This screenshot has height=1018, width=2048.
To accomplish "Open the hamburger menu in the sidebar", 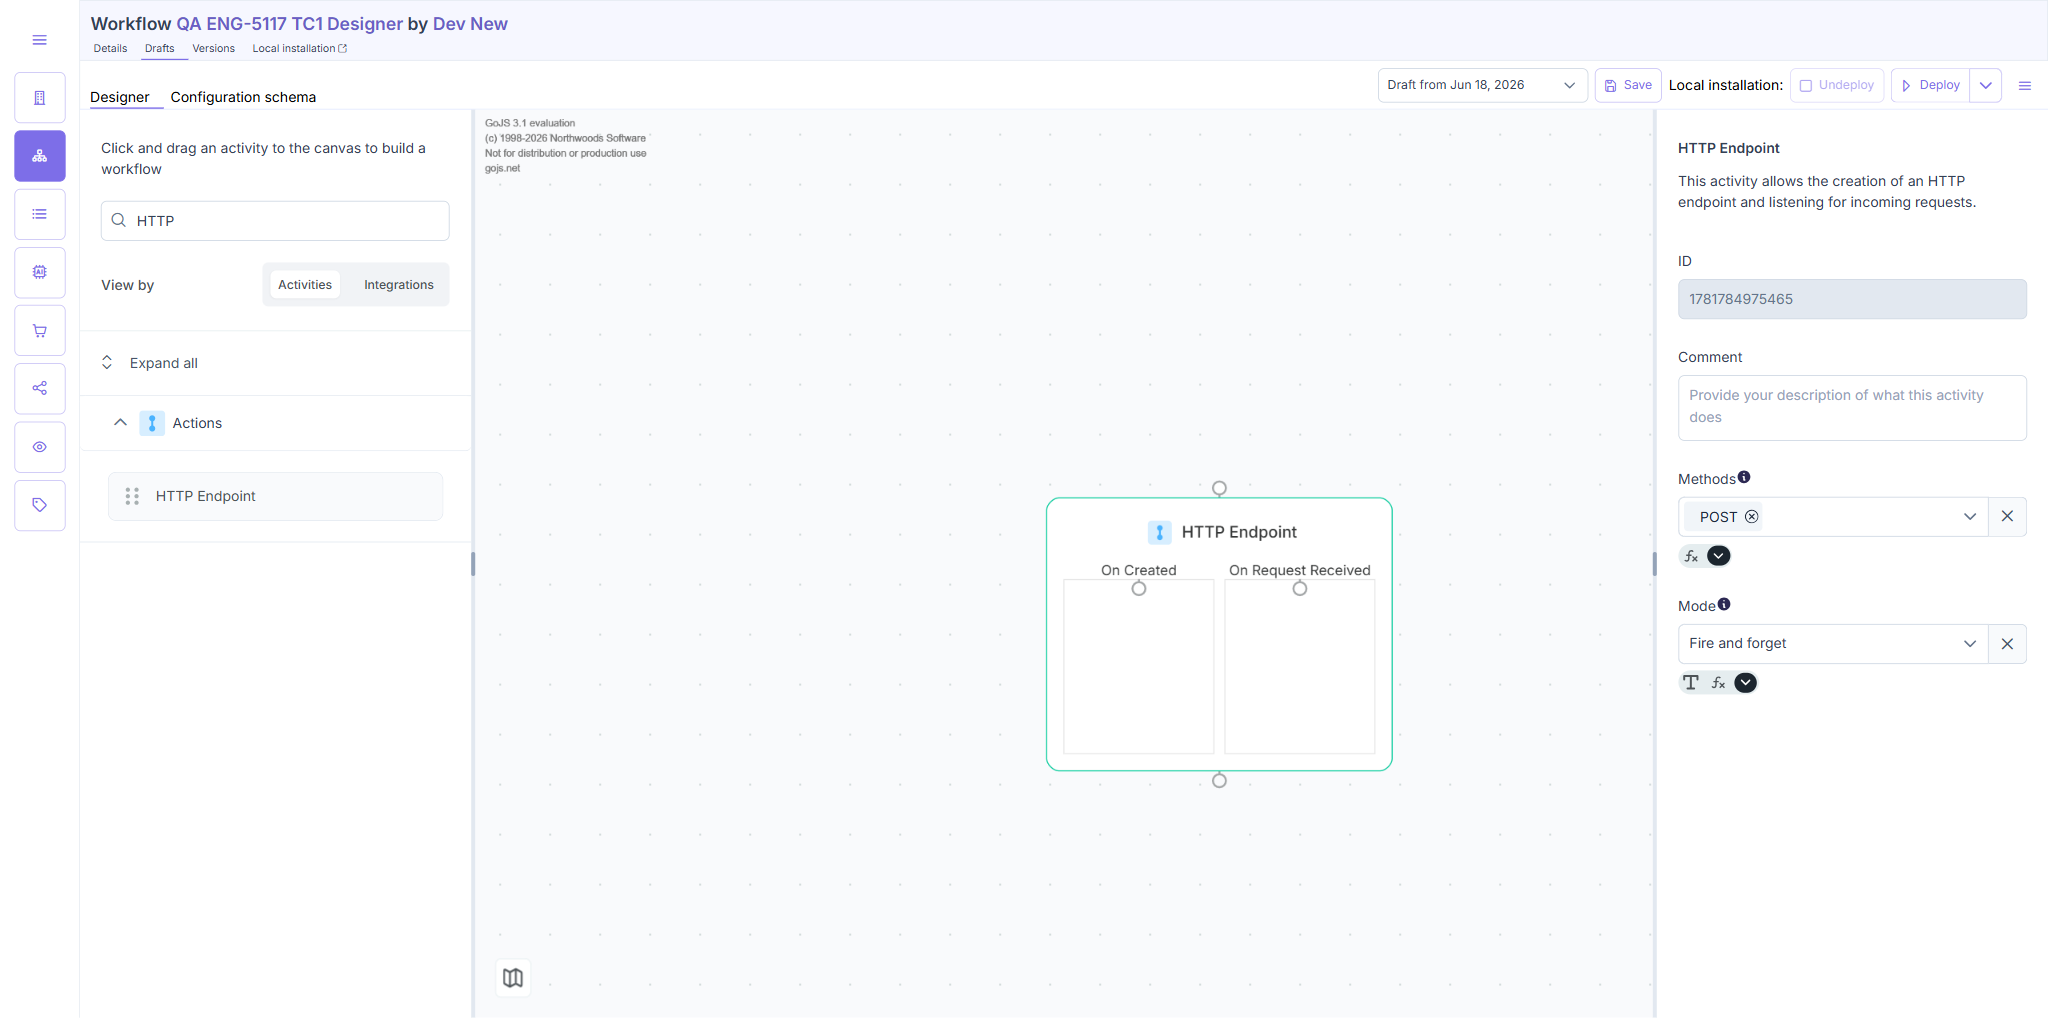I will tap(40, 40).
